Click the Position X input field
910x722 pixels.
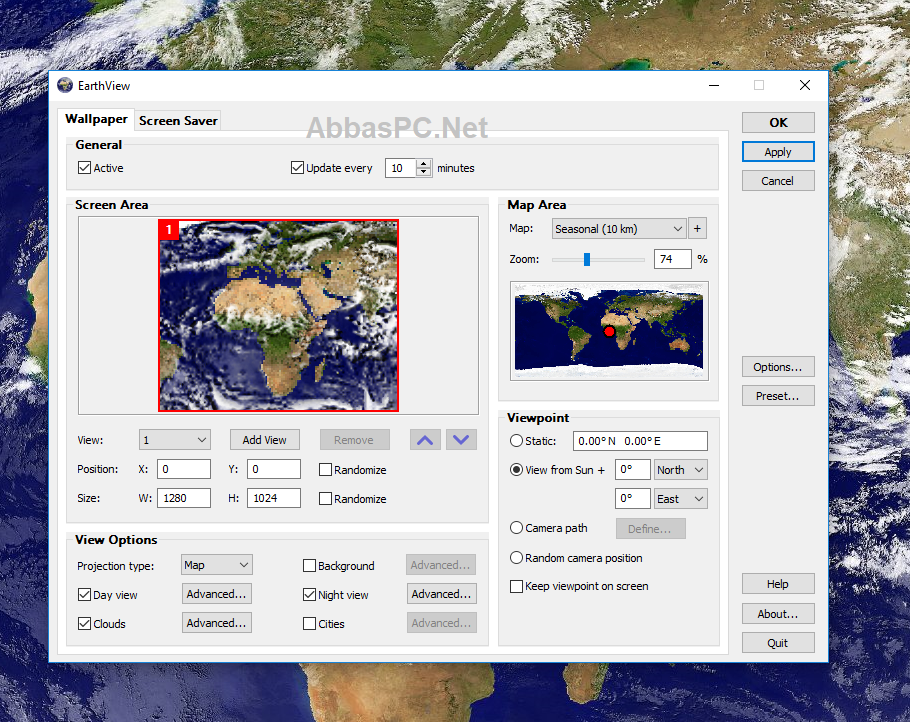click(x=184, y=469)
